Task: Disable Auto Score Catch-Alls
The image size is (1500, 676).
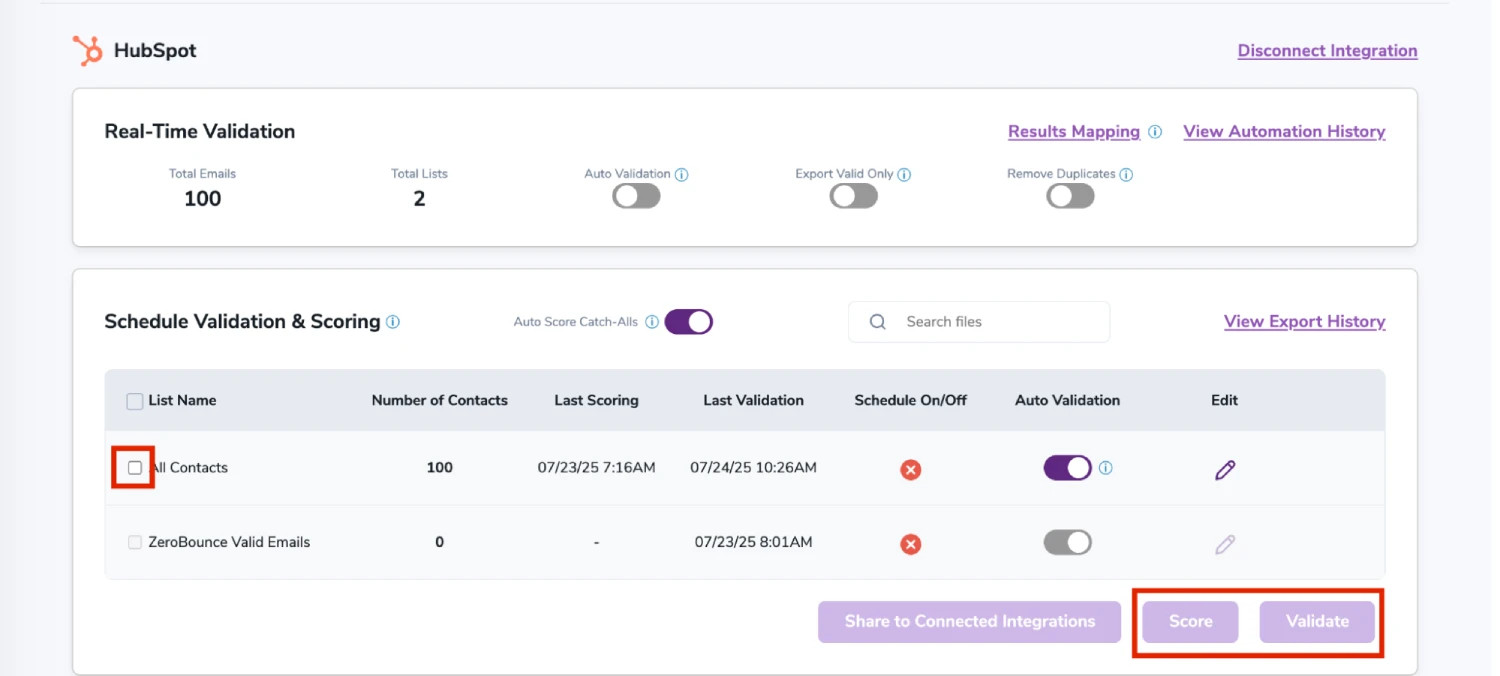Action: point(689,321)
